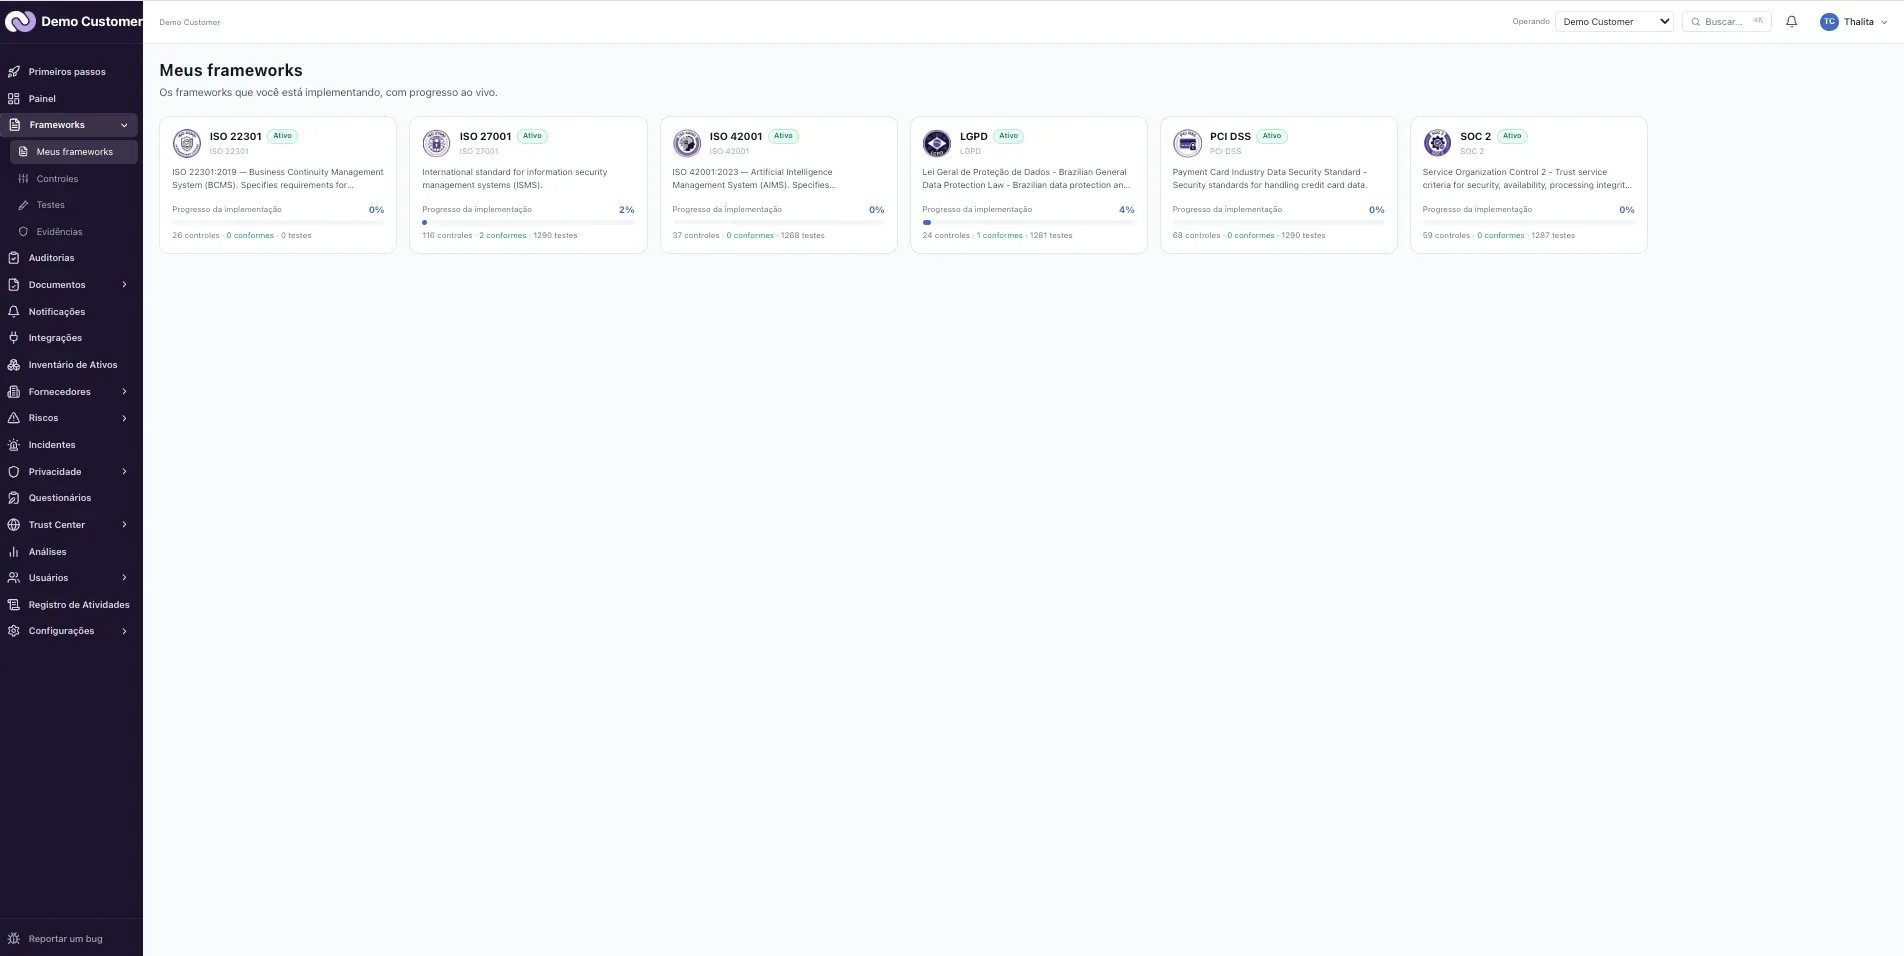Click the rocket icon beside Primeiros passos
This screenshot has width=1904, height=956.
point(14,72)
